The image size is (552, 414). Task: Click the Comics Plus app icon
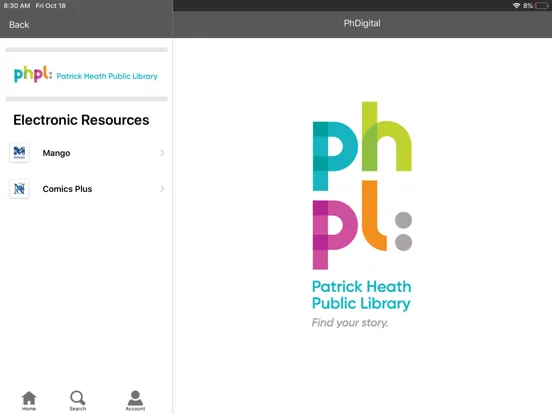click(x=19, y=189)
